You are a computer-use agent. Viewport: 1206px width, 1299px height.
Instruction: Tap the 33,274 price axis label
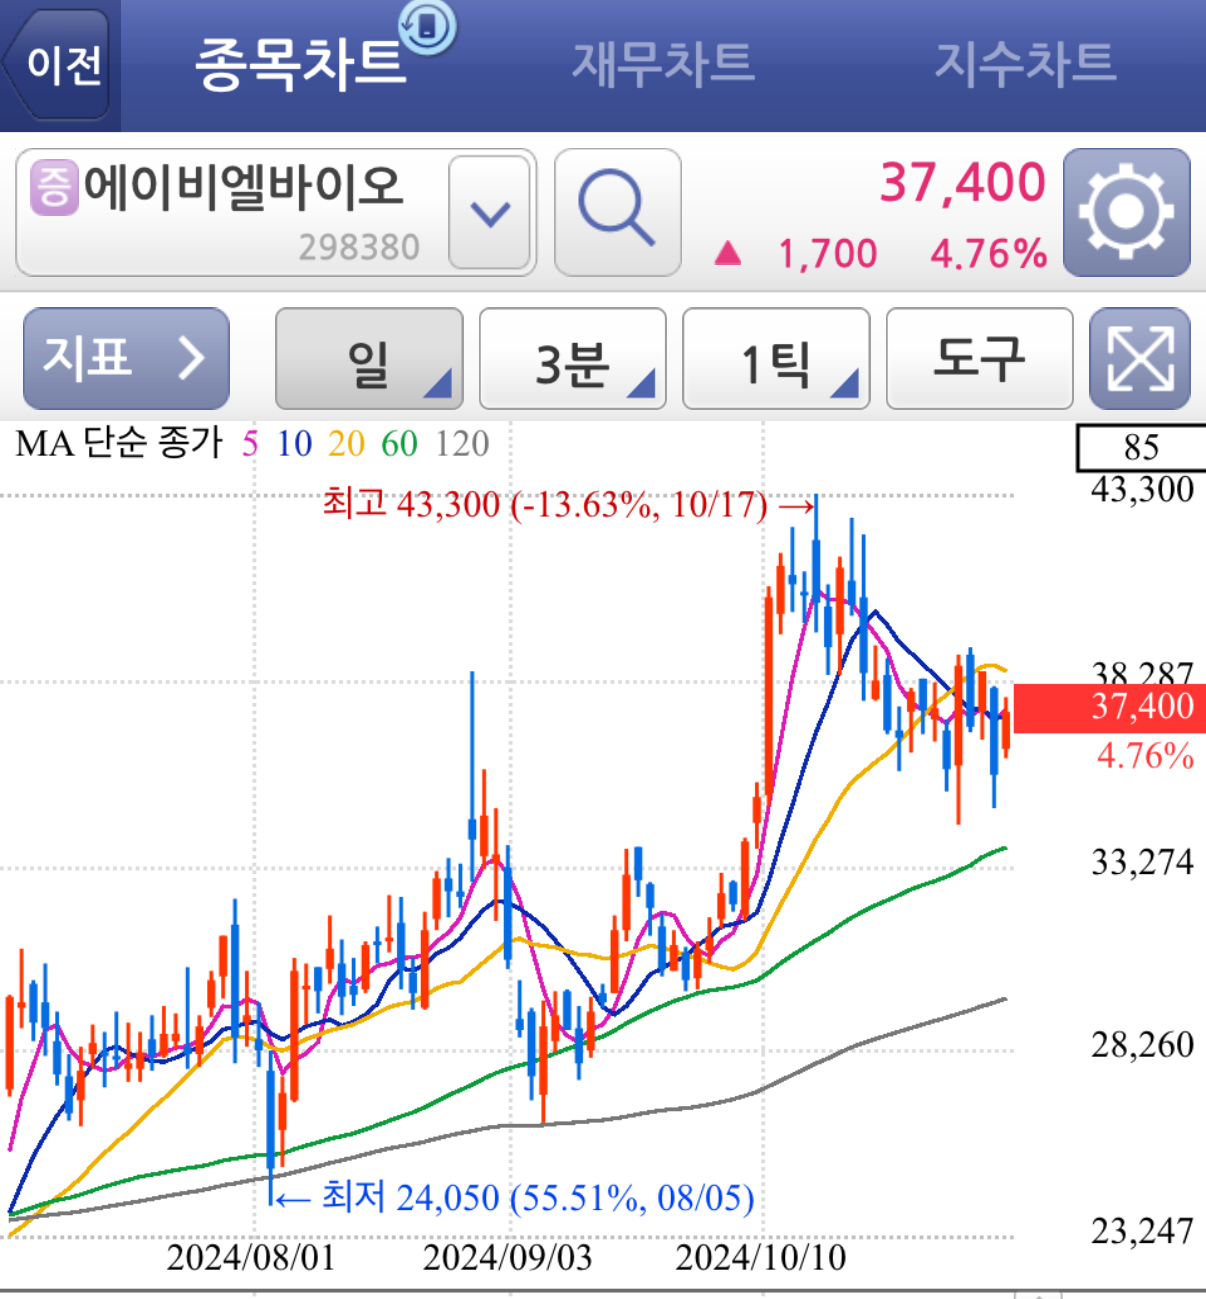1142,861
